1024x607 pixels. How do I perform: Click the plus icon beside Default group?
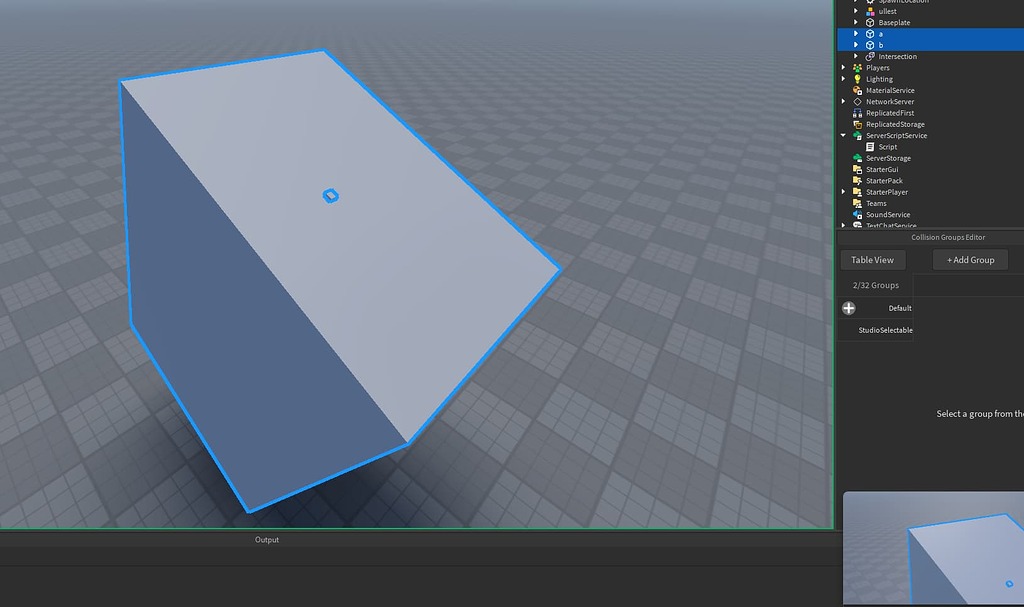(x=848, y=308)
